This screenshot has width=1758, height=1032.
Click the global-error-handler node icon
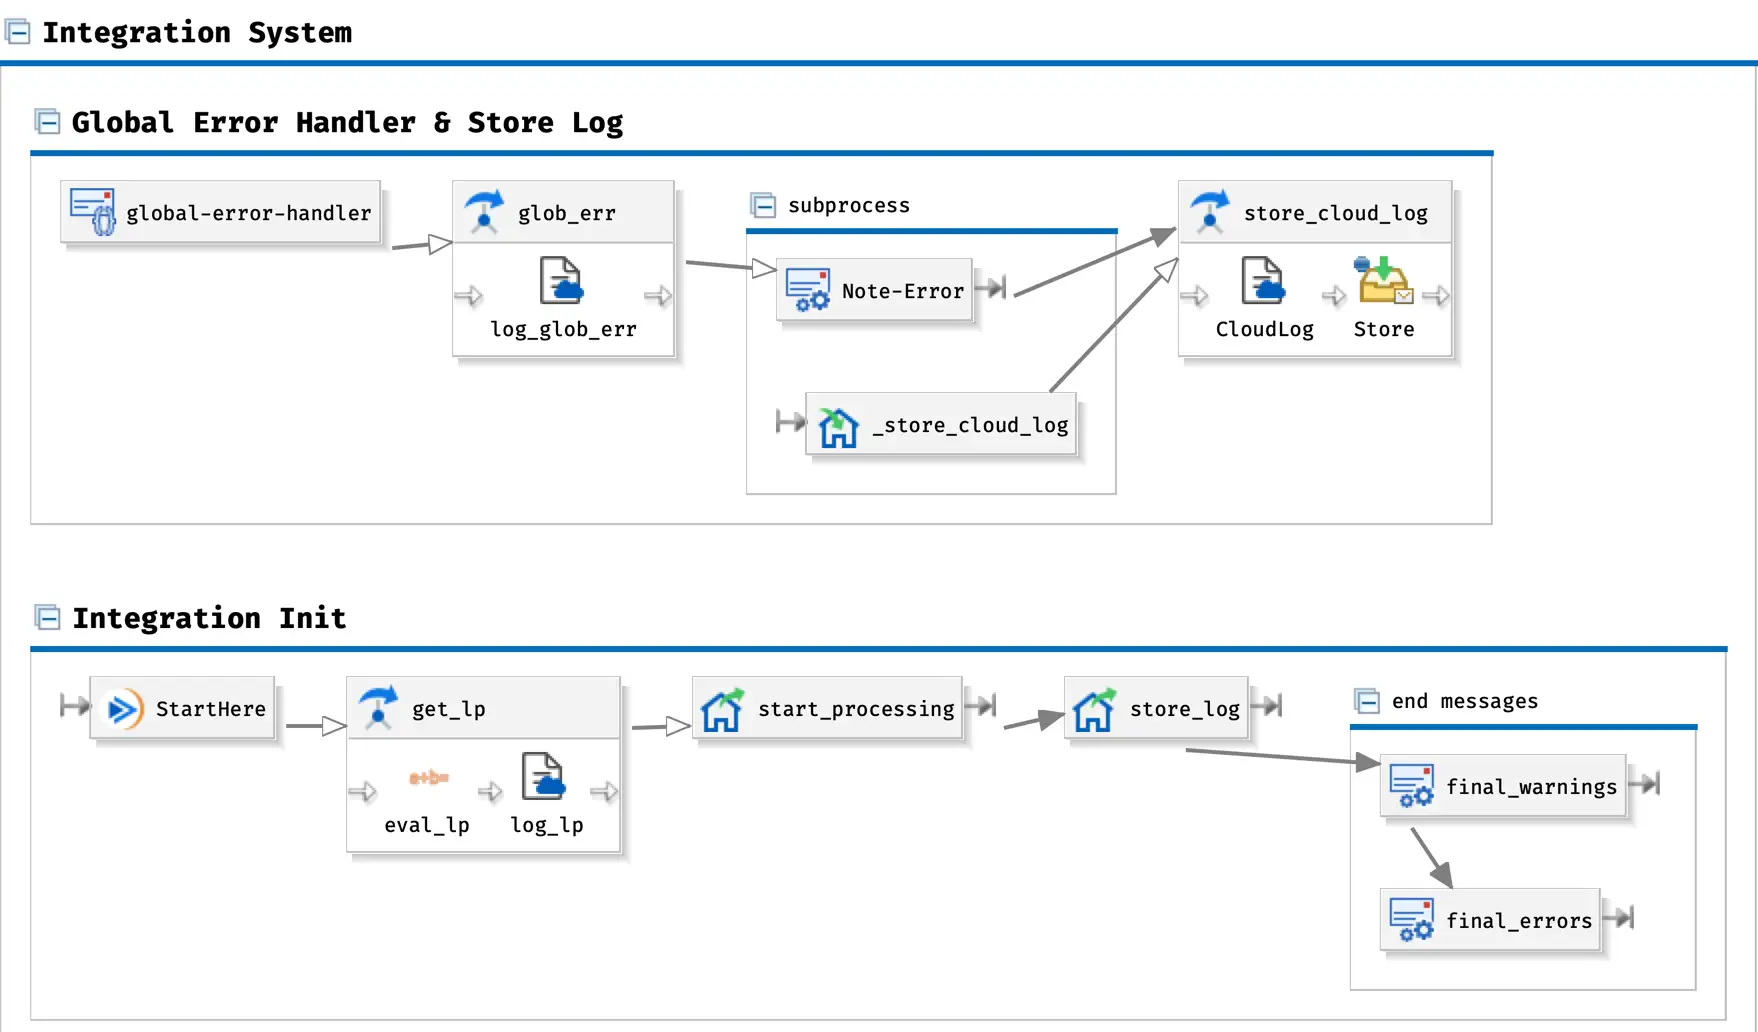pos(93,211)
